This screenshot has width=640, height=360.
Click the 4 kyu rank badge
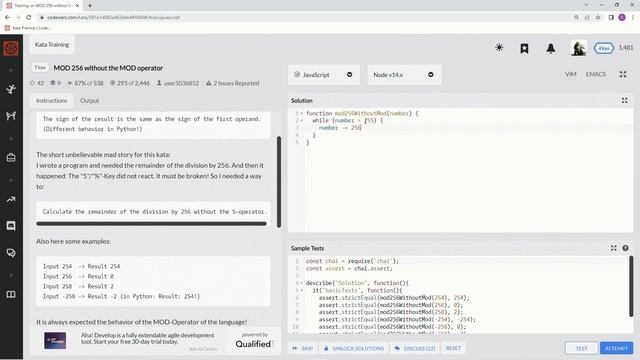(604, 48)
